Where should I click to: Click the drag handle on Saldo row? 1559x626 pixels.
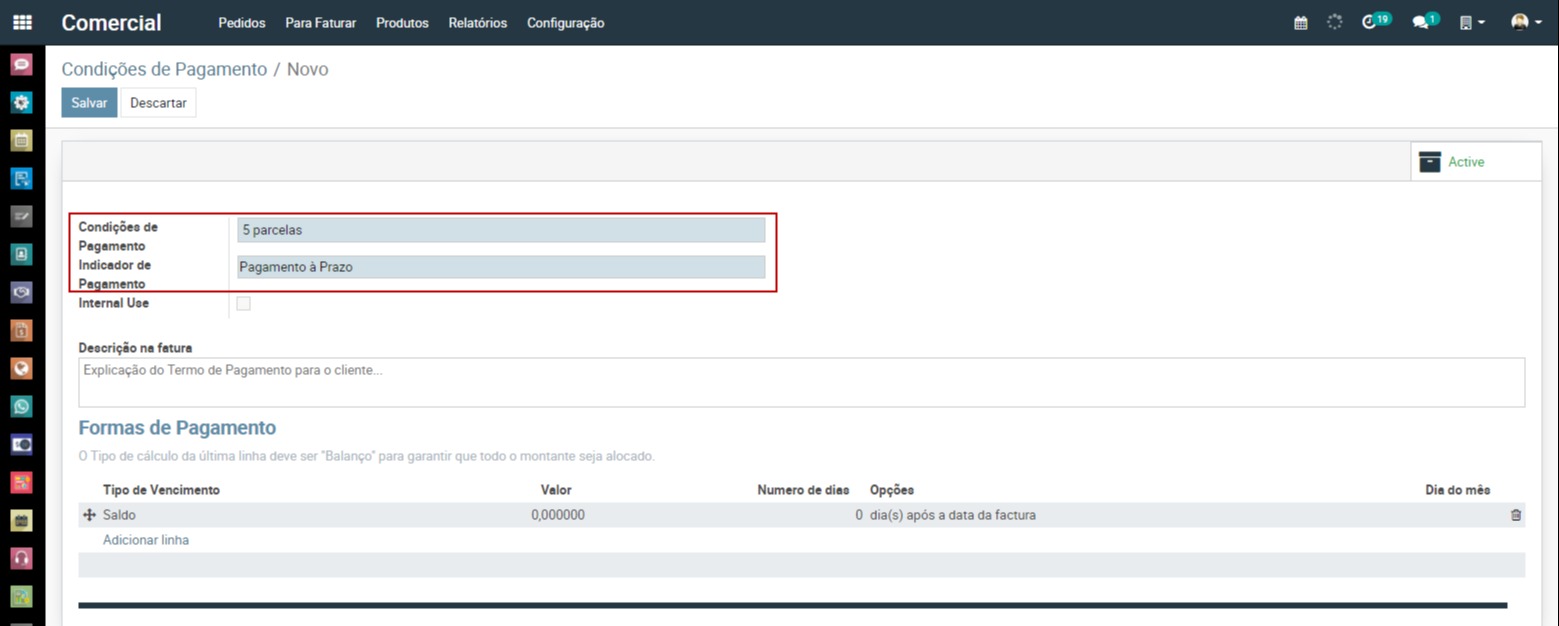click(x=89, y=515)
